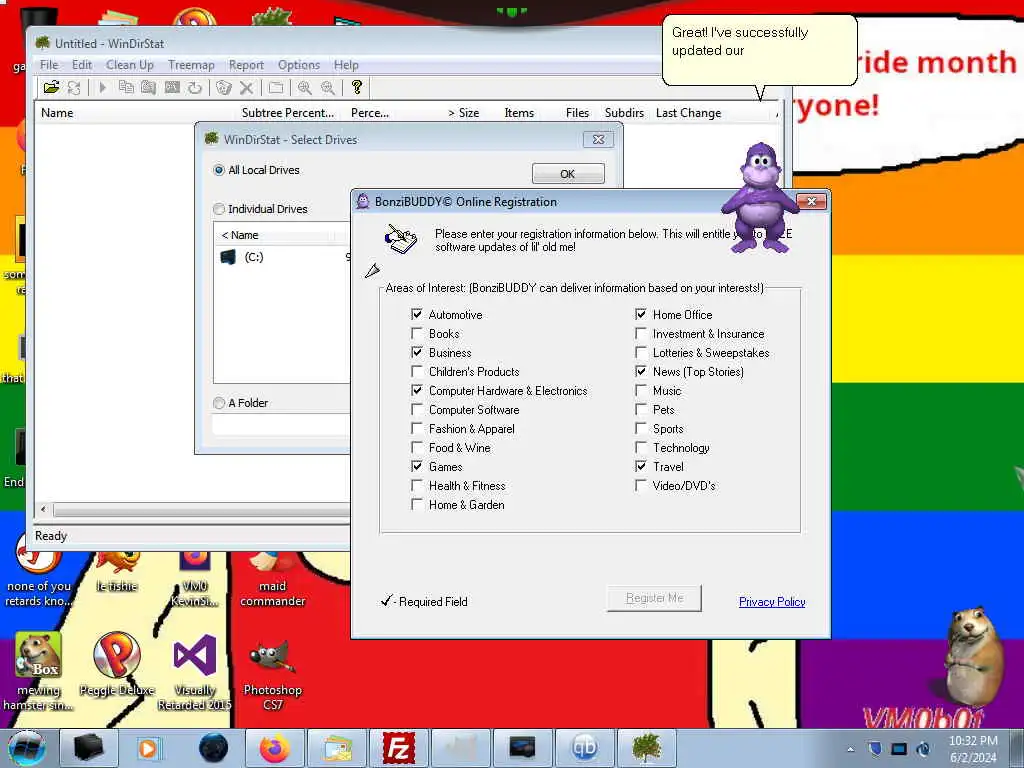Screen dimensions: 1024x768
Task: Open the Peggle Deluxe desktop icon
Action: (116, 664)
